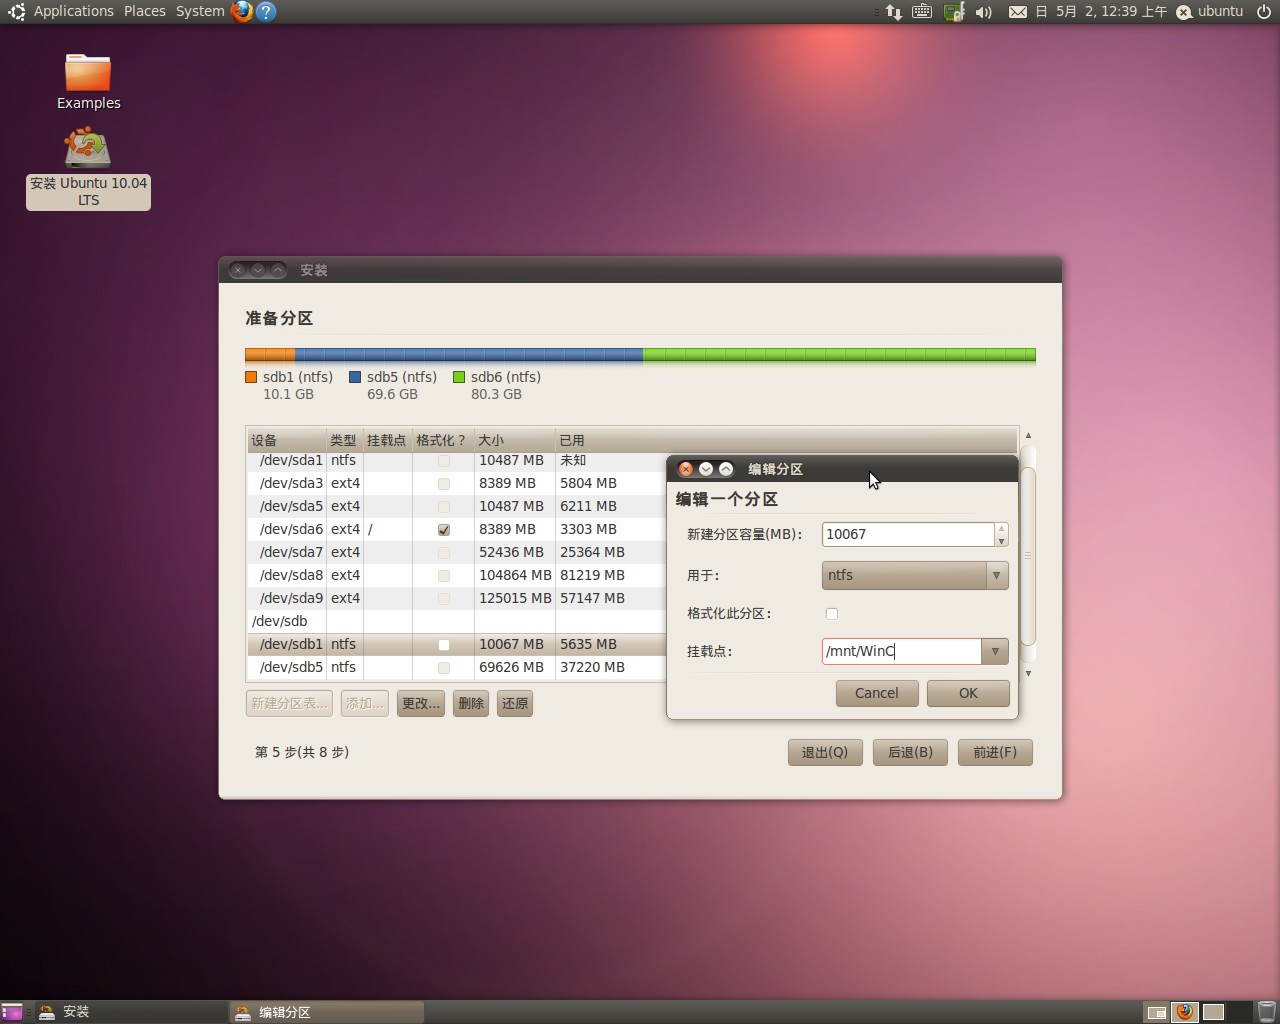Click the 前进(F) forward button
Screen dimensions: 1280x1024
coord(995,752)
